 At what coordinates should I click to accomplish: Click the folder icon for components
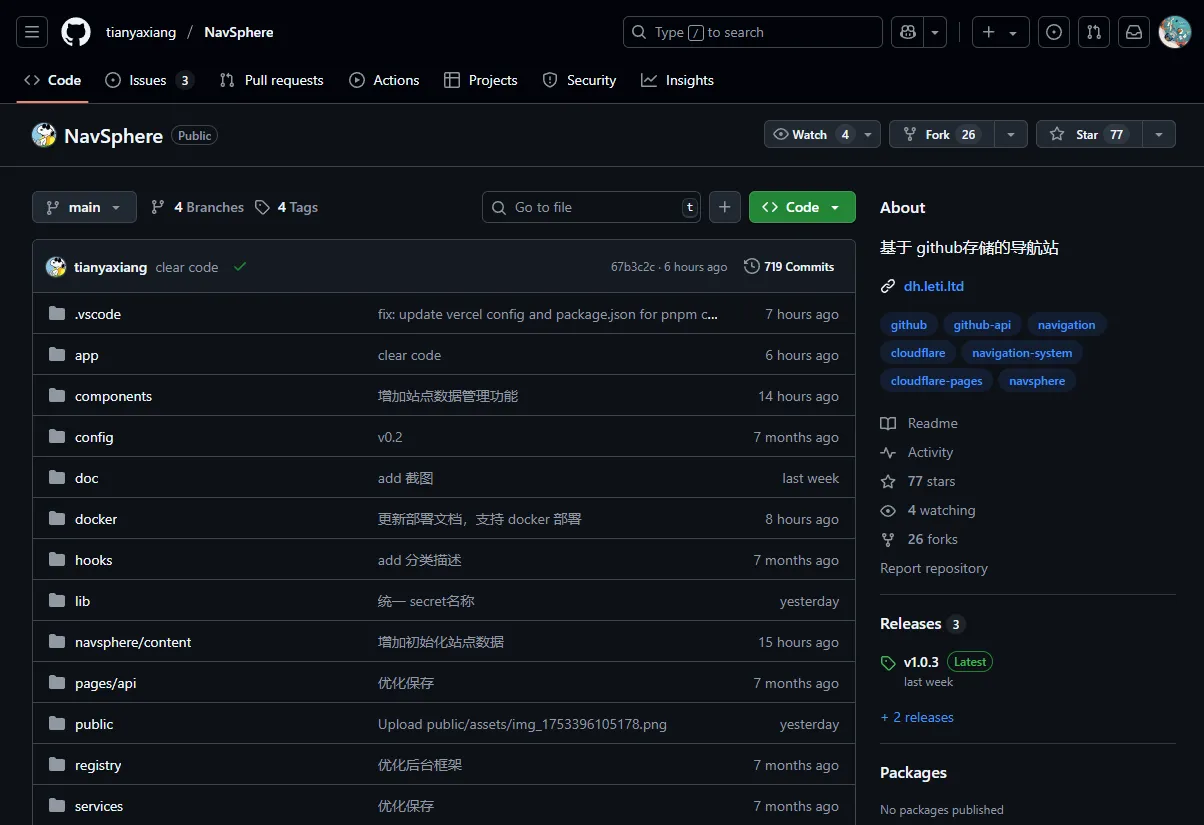click(x=57, y=396)
